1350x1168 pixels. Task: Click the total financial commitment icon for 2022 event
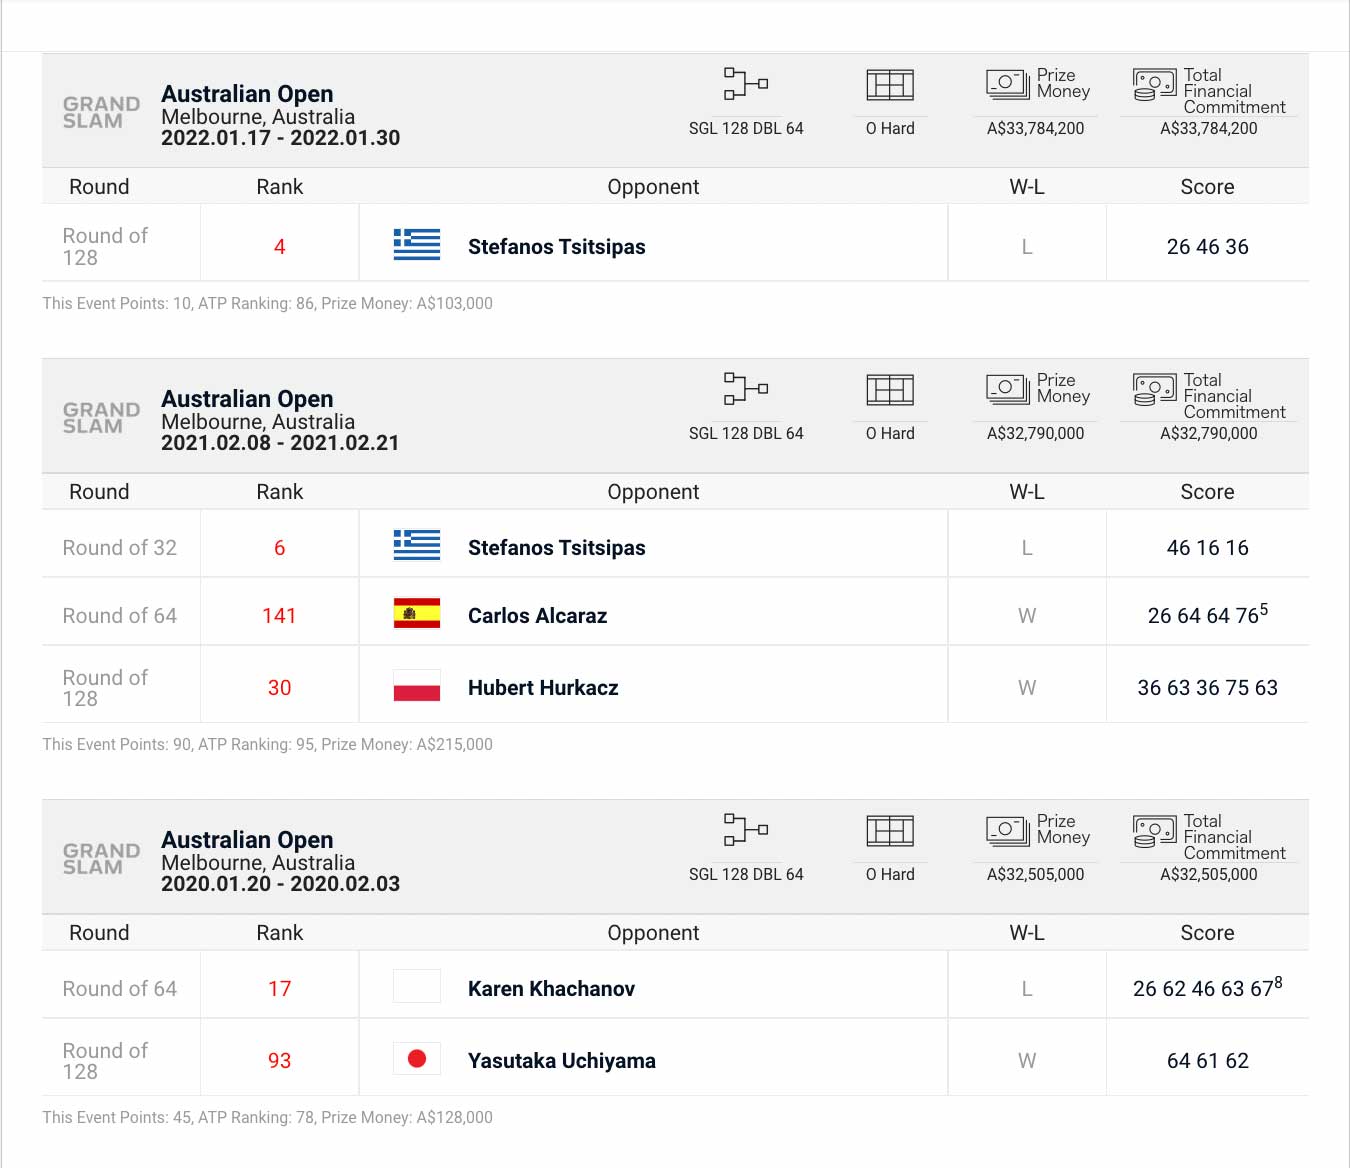[1155, 84]
